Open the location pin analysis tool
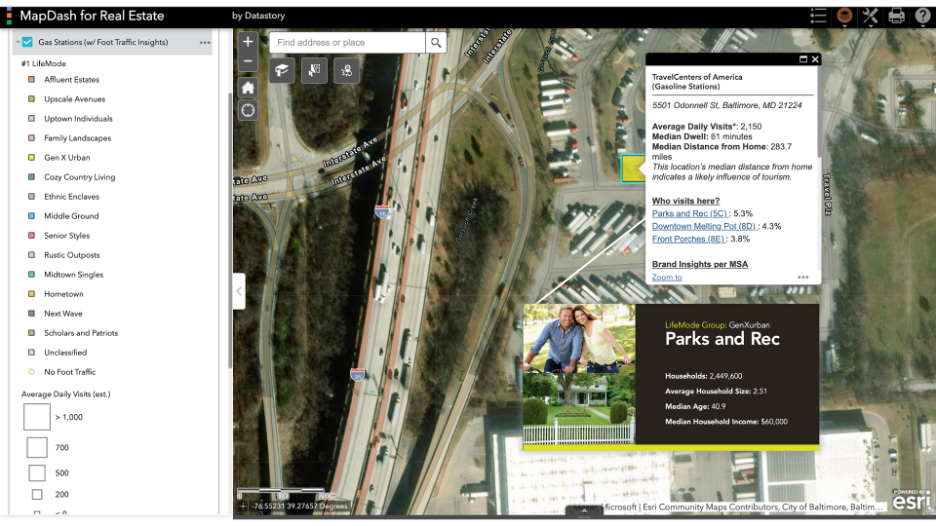Screen dimensions: 936x526 point(346,71)
